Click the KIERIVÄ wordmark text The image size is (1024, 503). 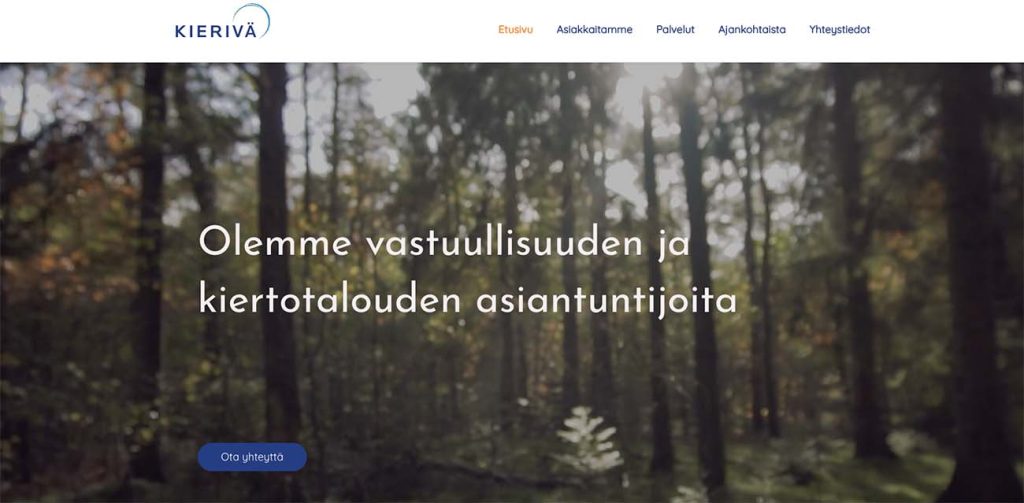coord(215,31)
